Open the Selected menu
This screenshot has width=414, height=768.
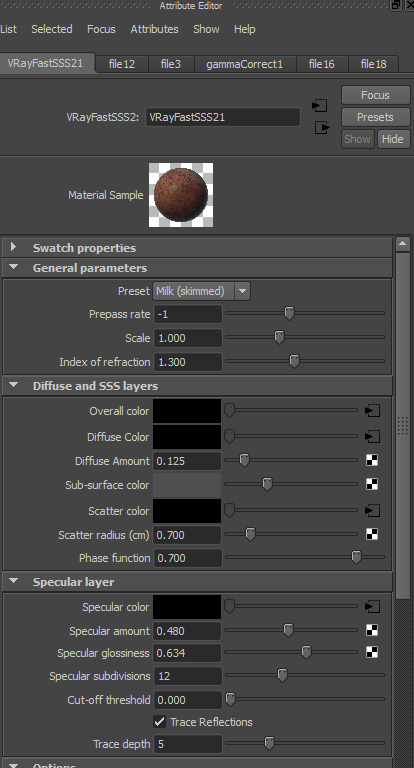coord(52,29)
